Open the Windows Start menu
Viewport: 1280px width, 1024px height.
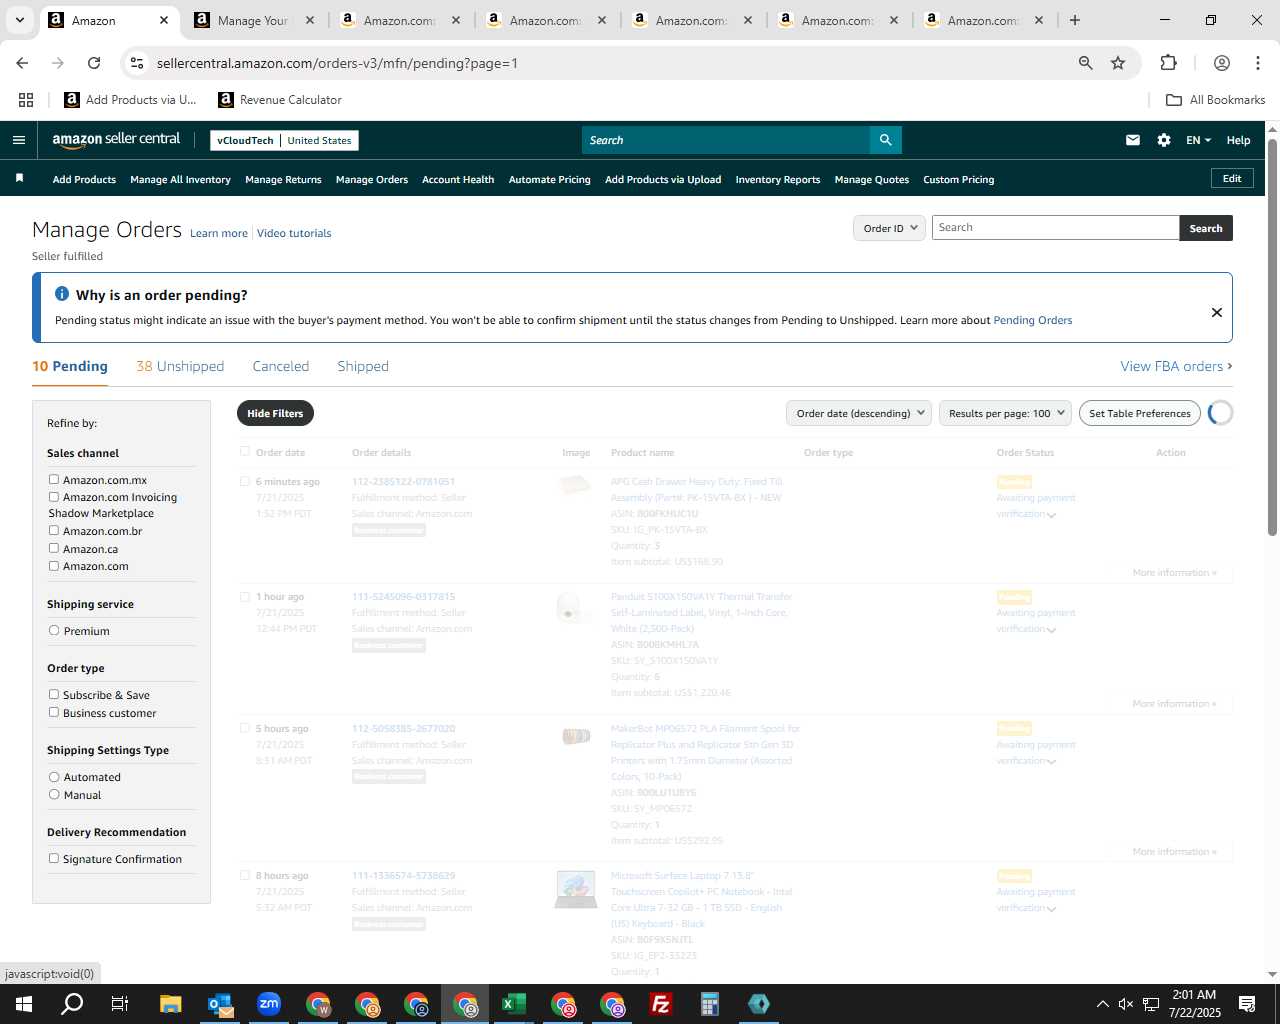(24, 1004)
